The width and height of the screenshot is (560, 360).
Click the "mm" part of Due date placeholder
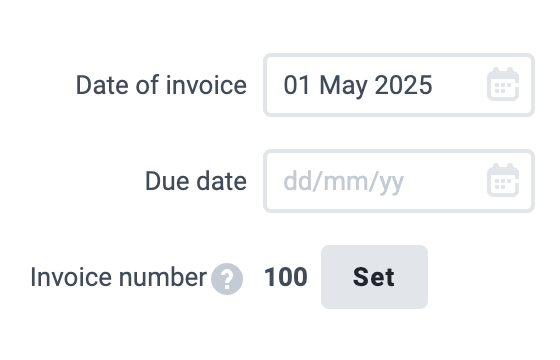(x=346, y=183)
